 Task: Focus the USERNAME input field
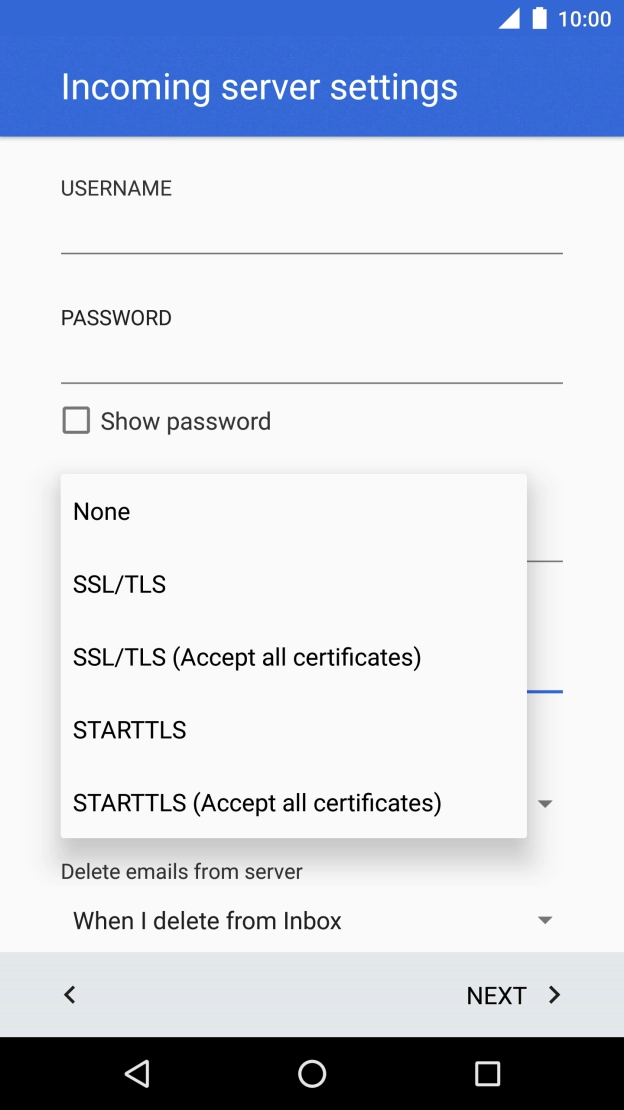pos(311,232)
